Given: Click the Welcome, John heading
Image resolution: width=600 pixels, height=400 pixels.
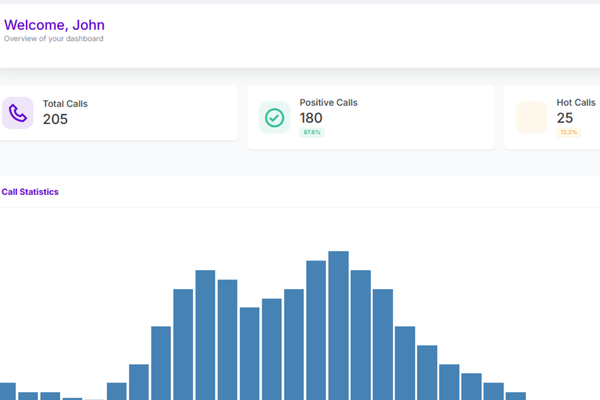Looking at the screenshot, I should point(54,25).
